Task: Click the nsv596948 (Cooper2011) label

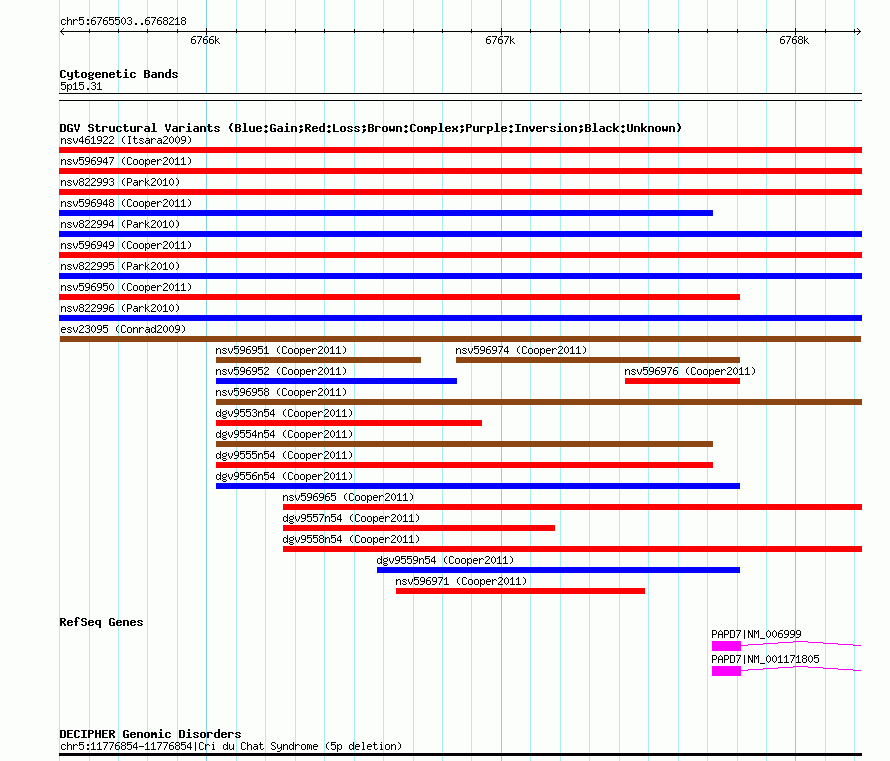Action: (126, 203)
